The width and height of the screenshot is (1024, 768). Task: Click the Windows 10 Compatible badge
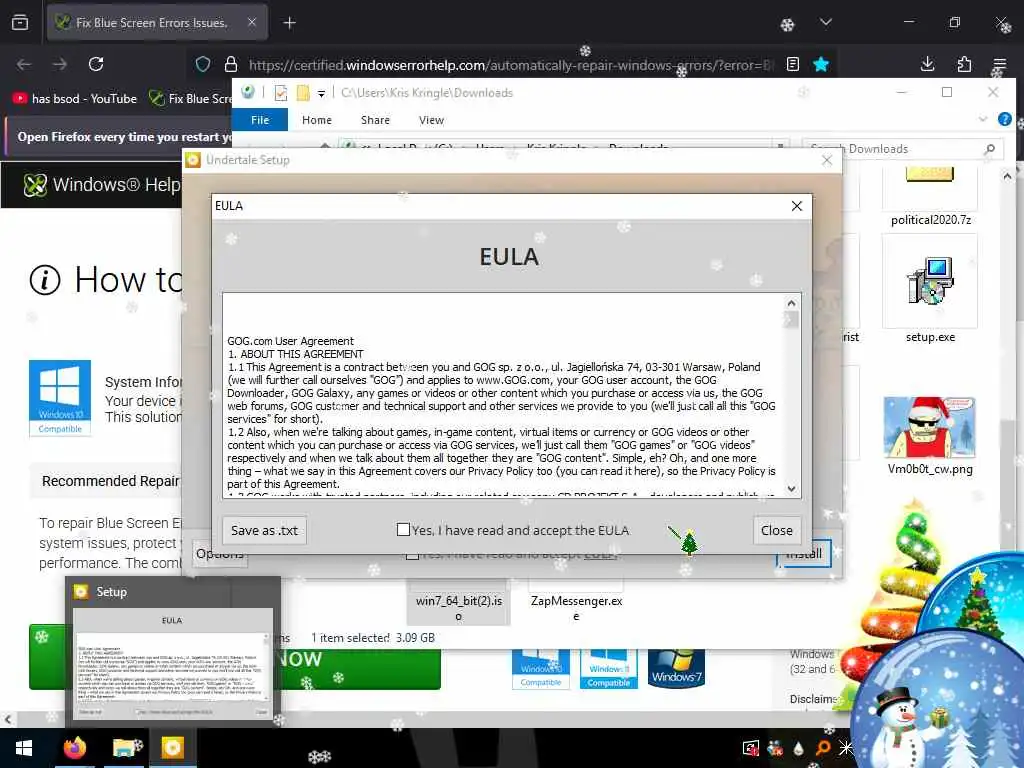(x=60, y=398)
